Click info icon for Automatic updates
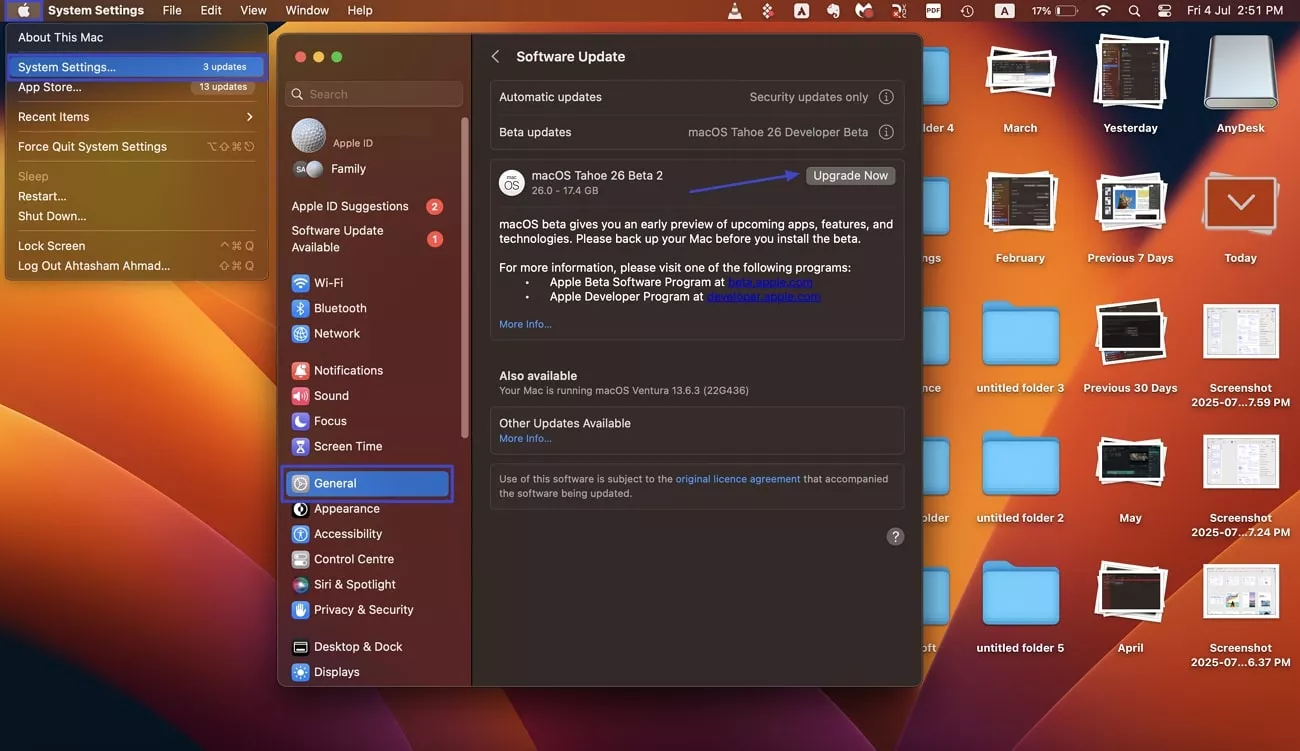This screenshot has height=751, width=1300. coord(886,97)
